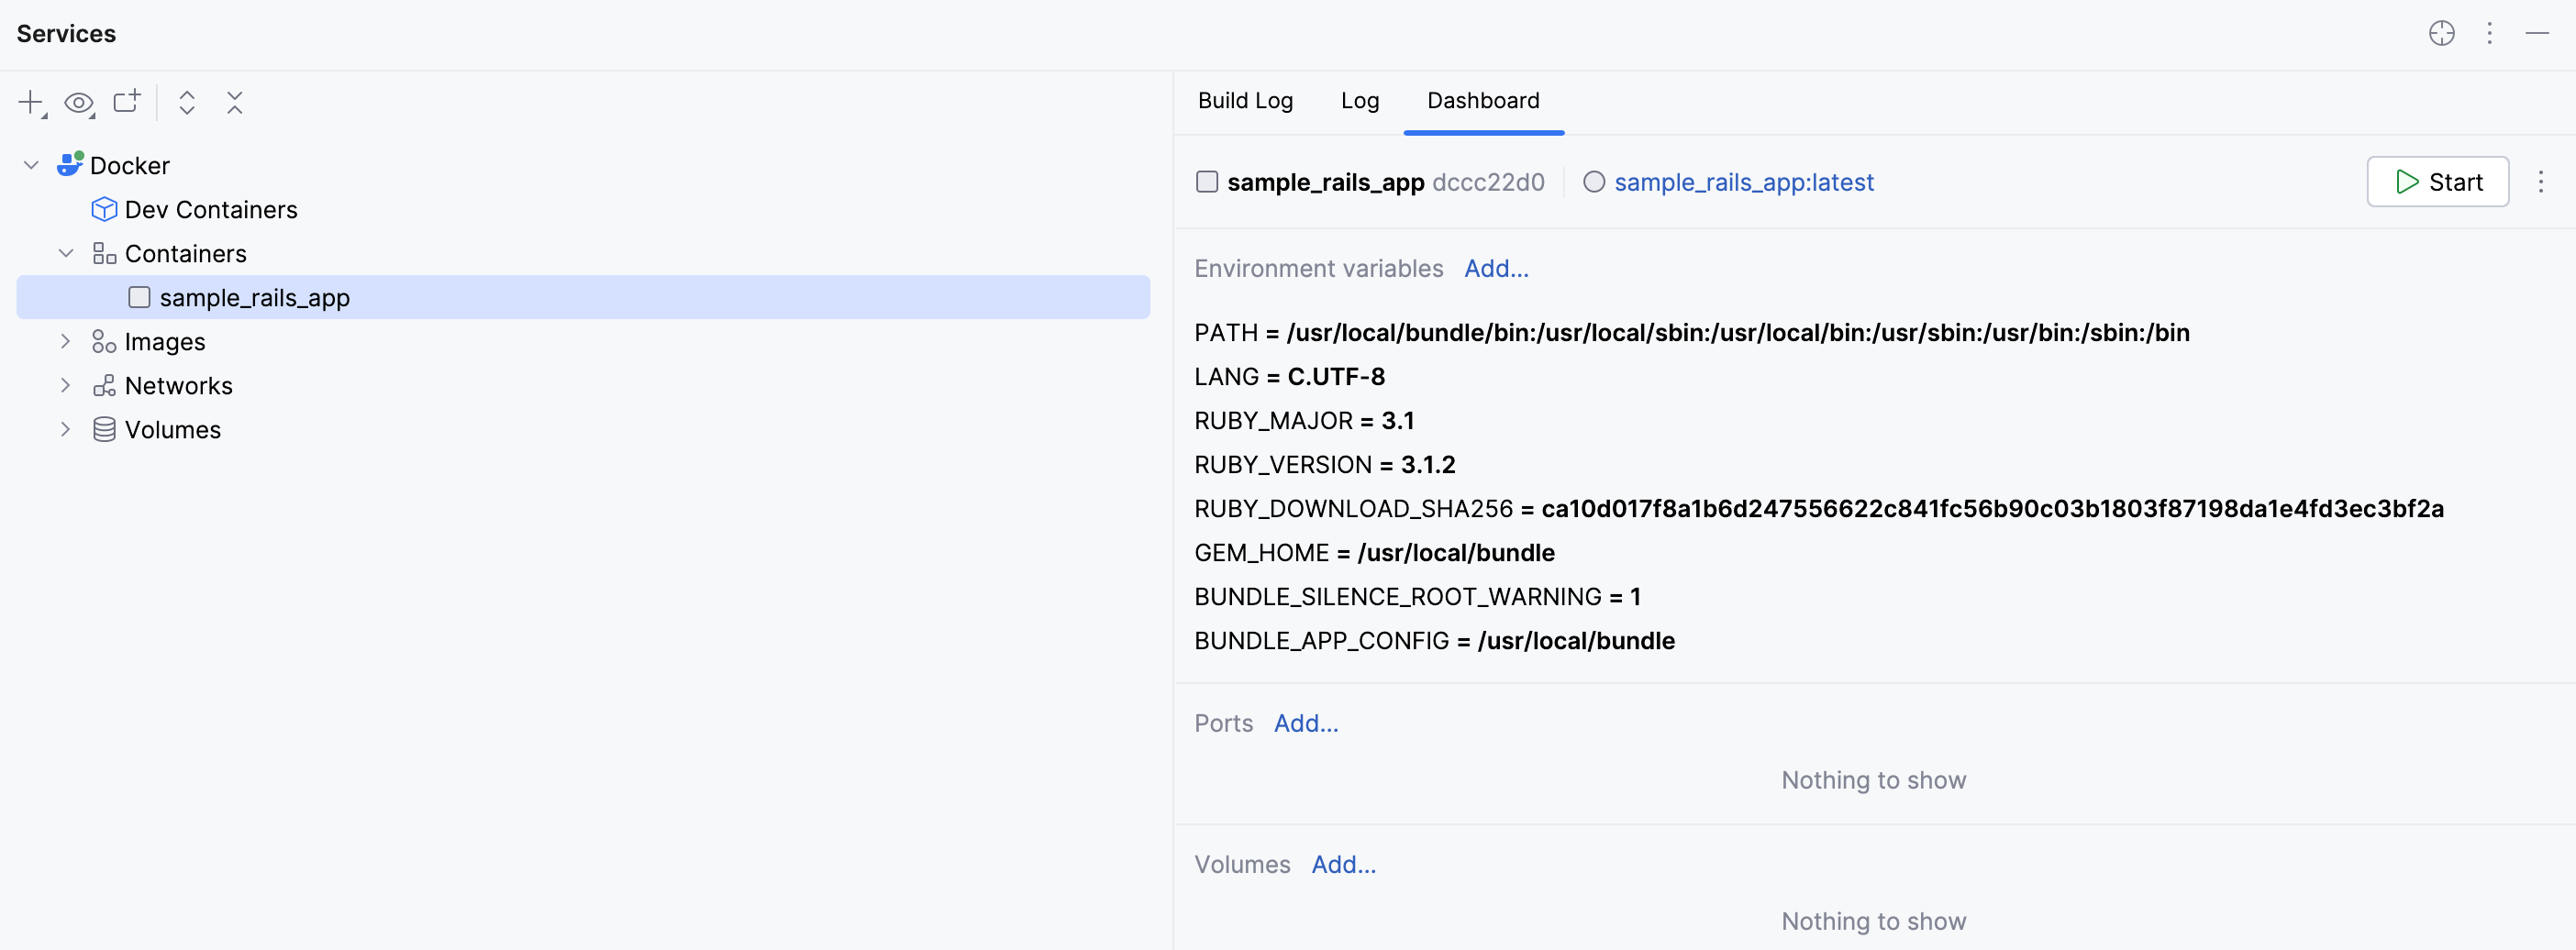Open Services panel options menu
Image resolution: width=2576 pixels, height=950 pixels.
click(x=2489, y=33)
